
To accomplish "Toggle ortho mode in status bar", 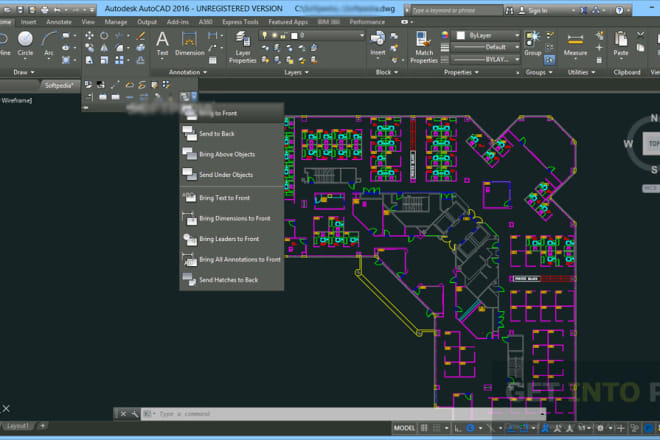I will tap(458, 428).
